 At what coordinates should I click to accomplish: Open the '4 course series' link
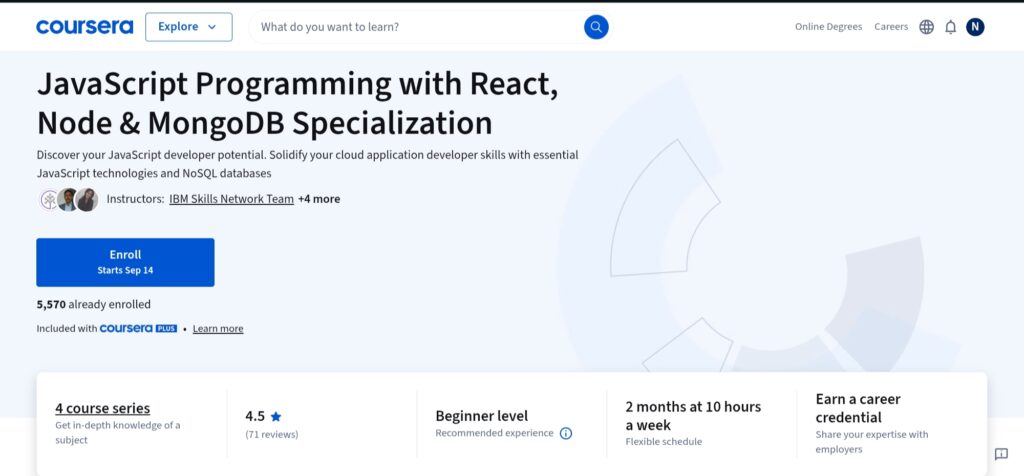coord(103,408)
